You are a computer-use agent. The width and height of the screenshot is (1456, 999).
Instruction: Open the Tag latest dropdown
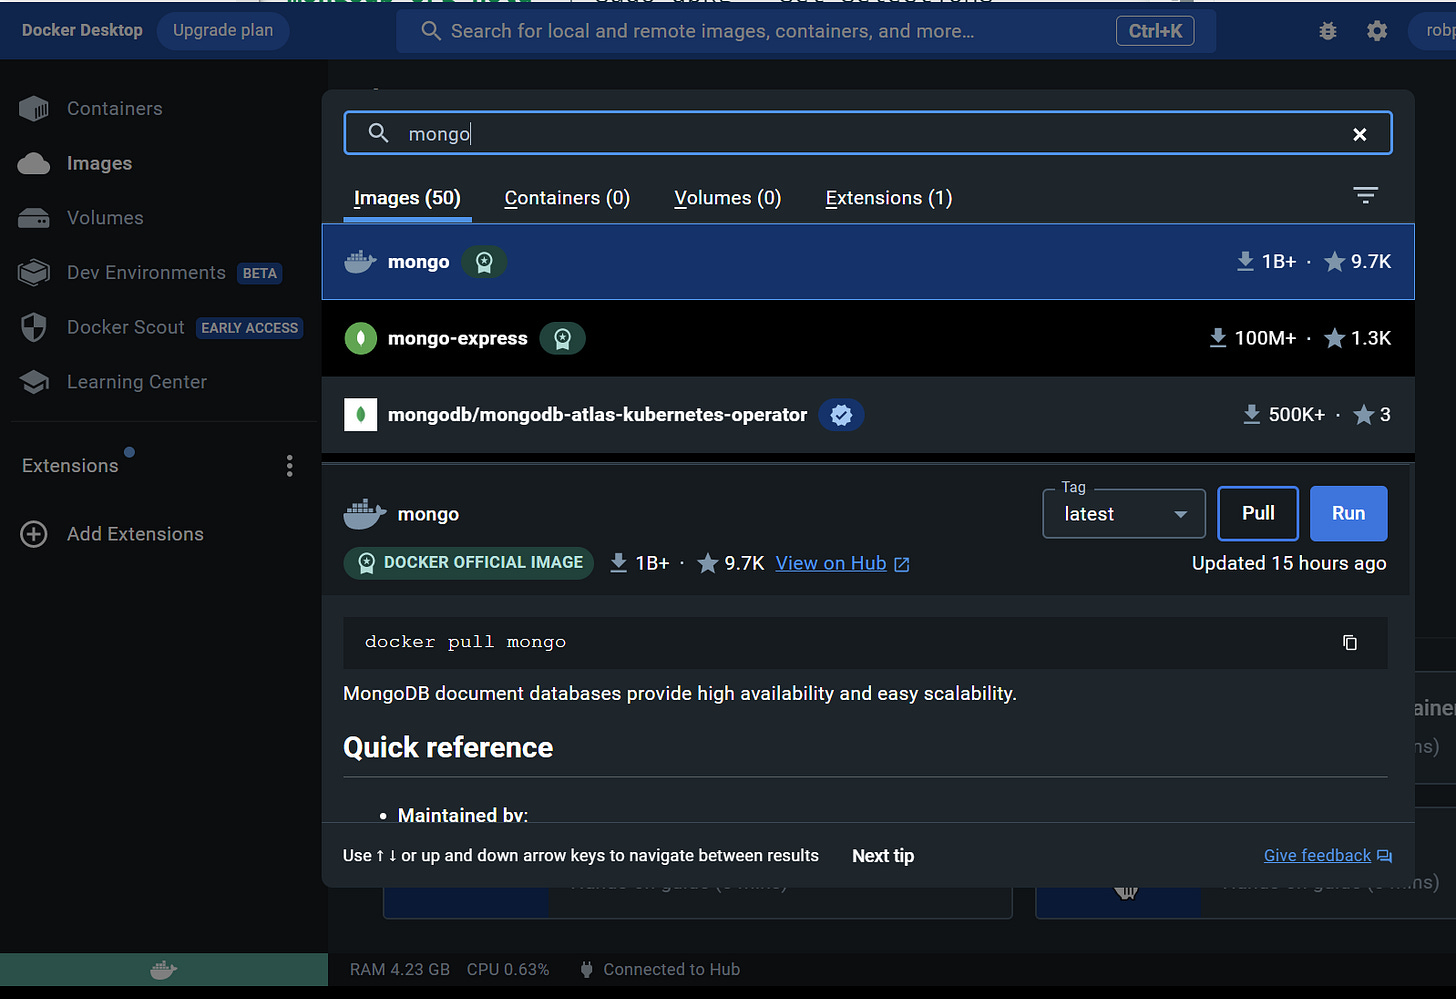tap(1124, 514)
